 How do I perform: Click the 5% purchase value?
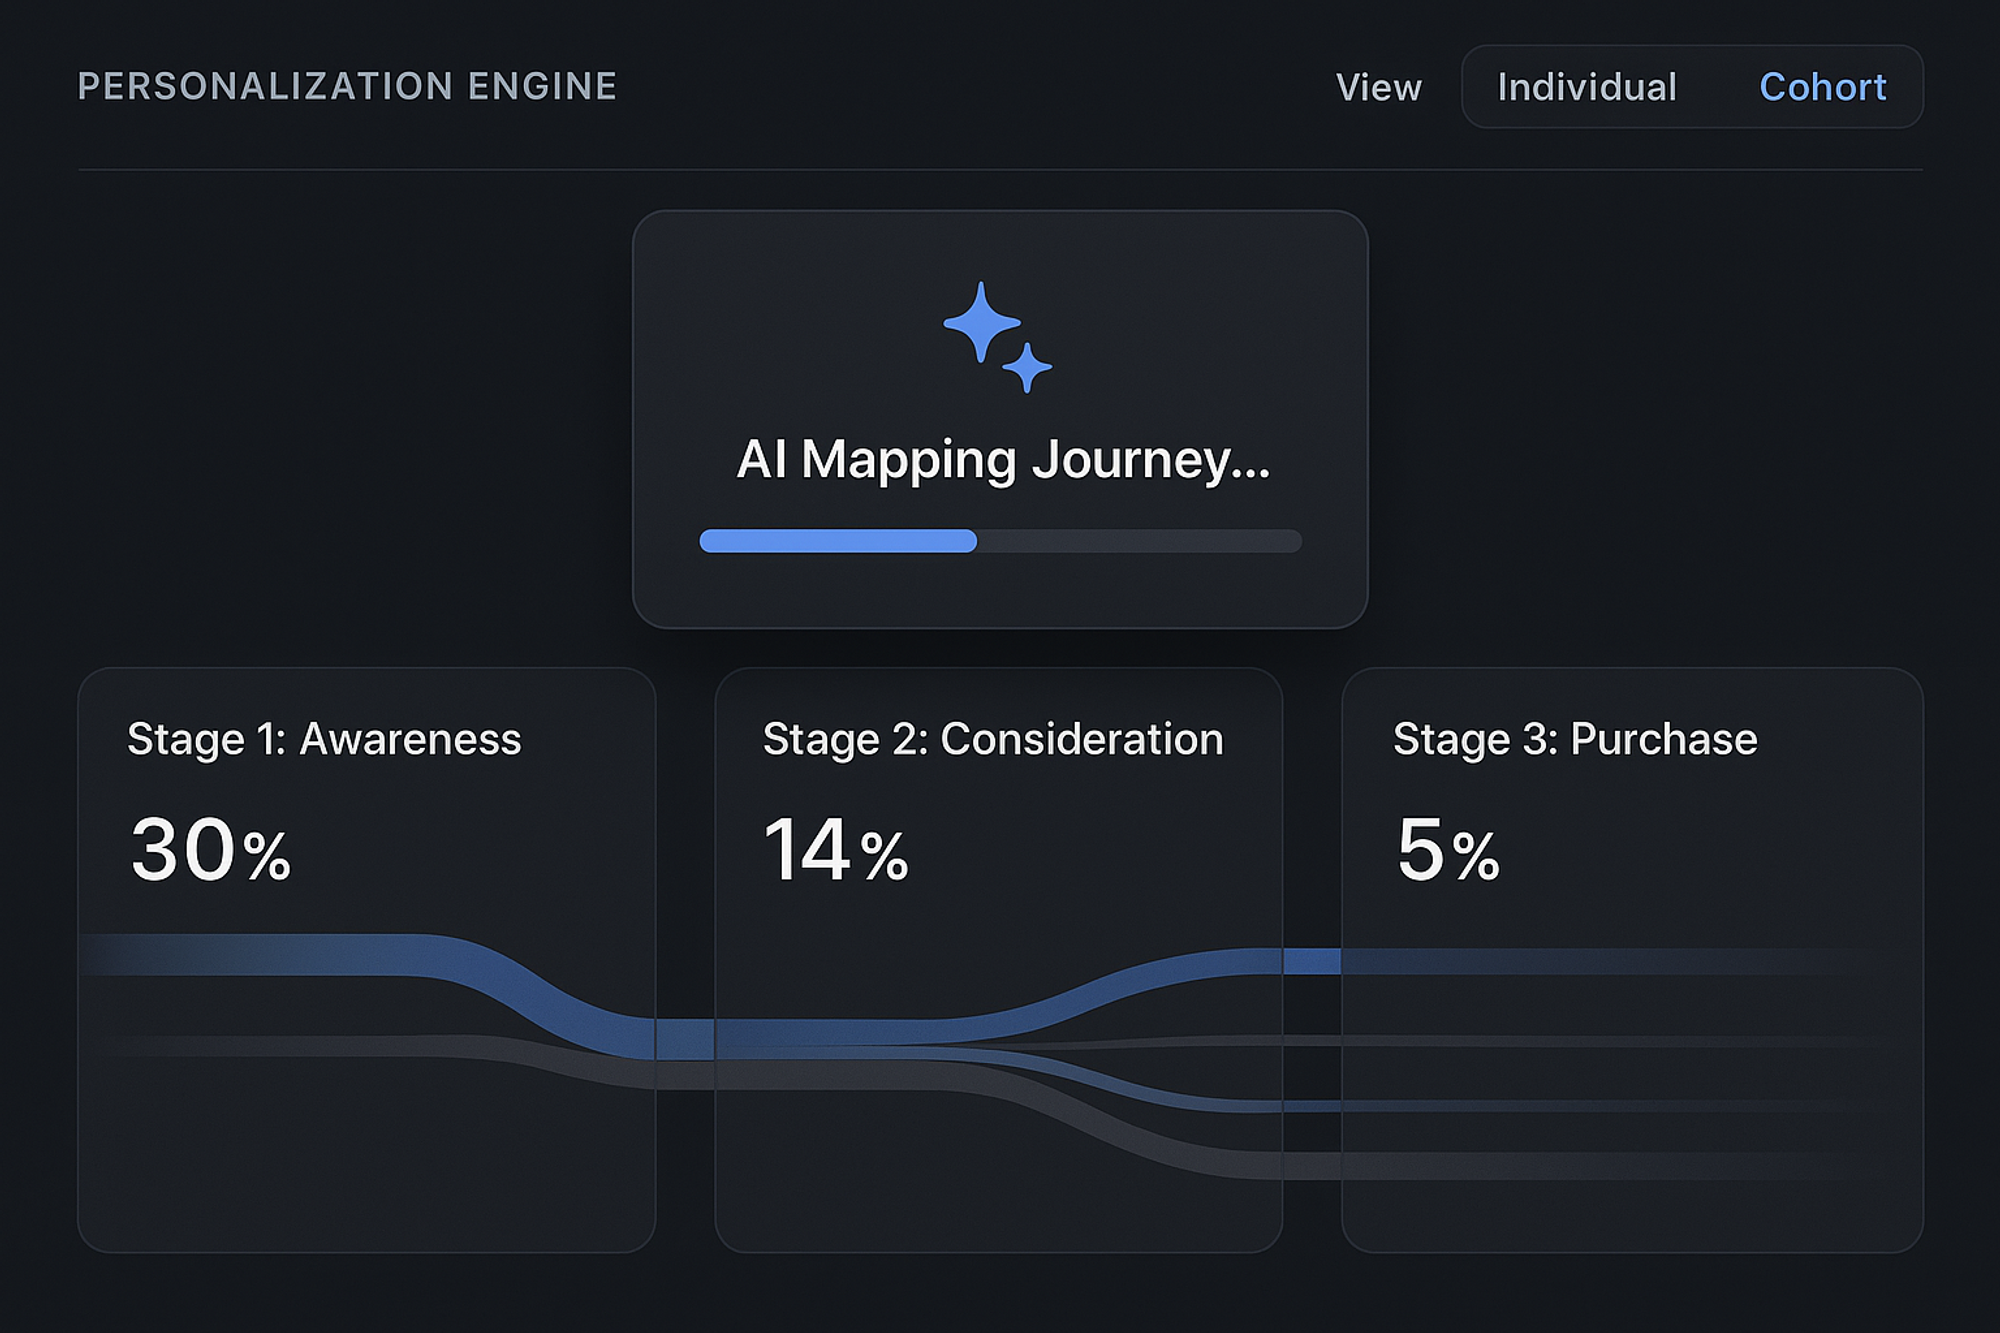click(1447, 851)
